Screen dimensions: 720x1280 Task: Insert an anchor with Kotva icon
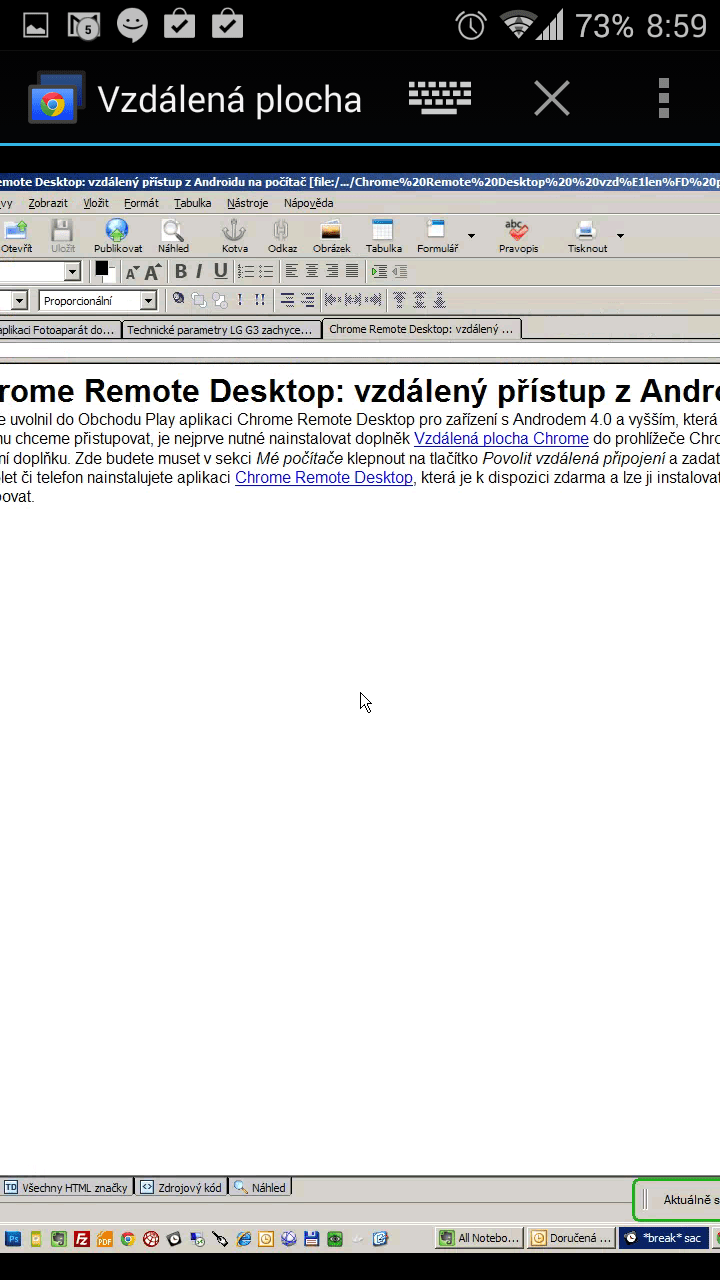pos(235,236)
